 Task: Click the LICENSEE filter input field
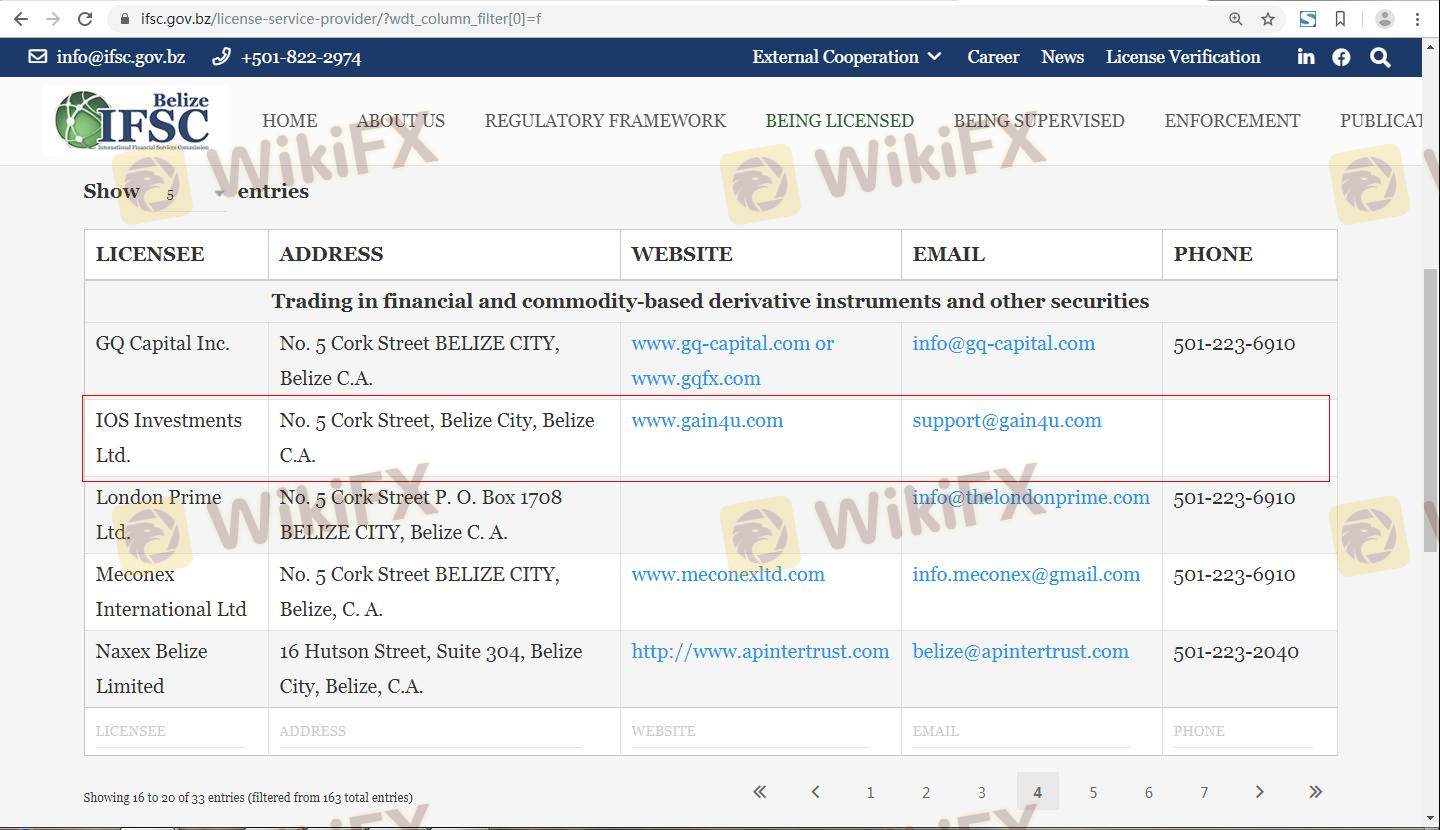coord(170,731)
